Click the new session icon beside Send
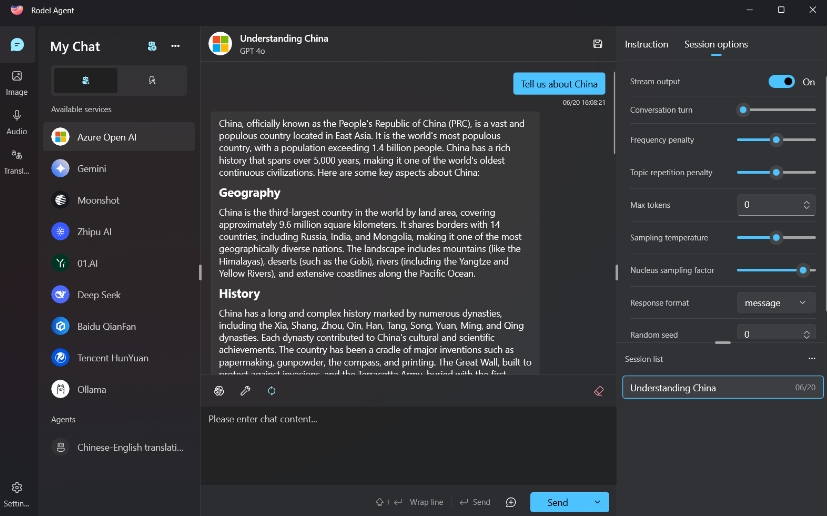 click(x=511, y=502)
